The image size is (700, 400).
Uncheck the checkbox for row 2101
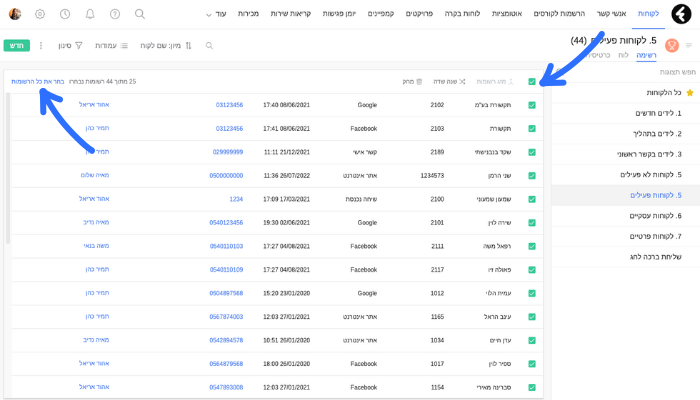(x=532, y=223)
